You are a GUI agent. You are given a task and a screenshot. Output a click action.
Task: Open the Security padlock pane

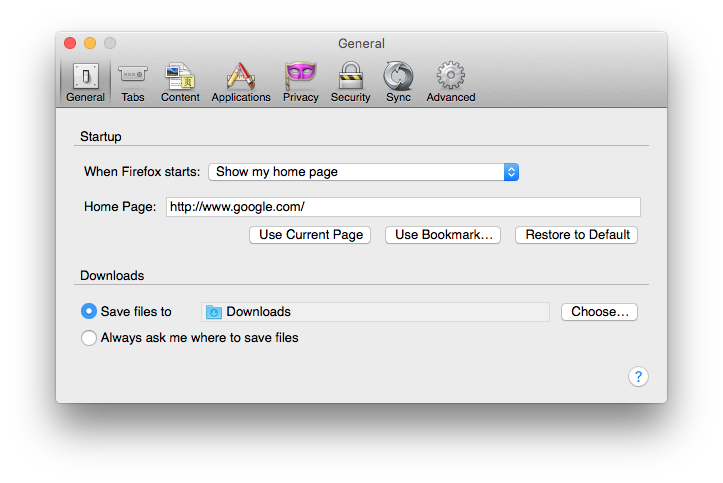pos(350,77)
